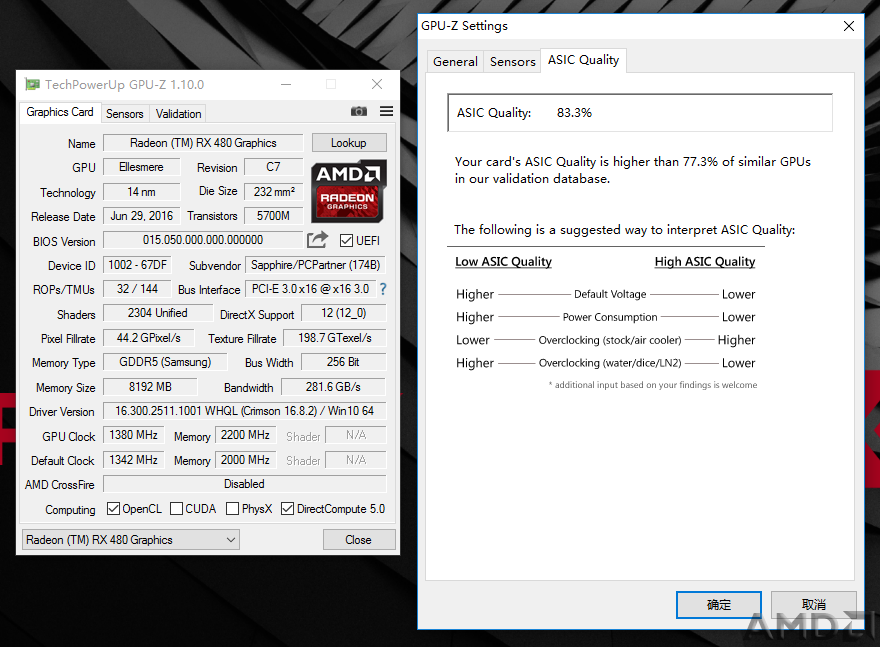Close the GPU-Z Settings dialog

[x=849, y=26]
